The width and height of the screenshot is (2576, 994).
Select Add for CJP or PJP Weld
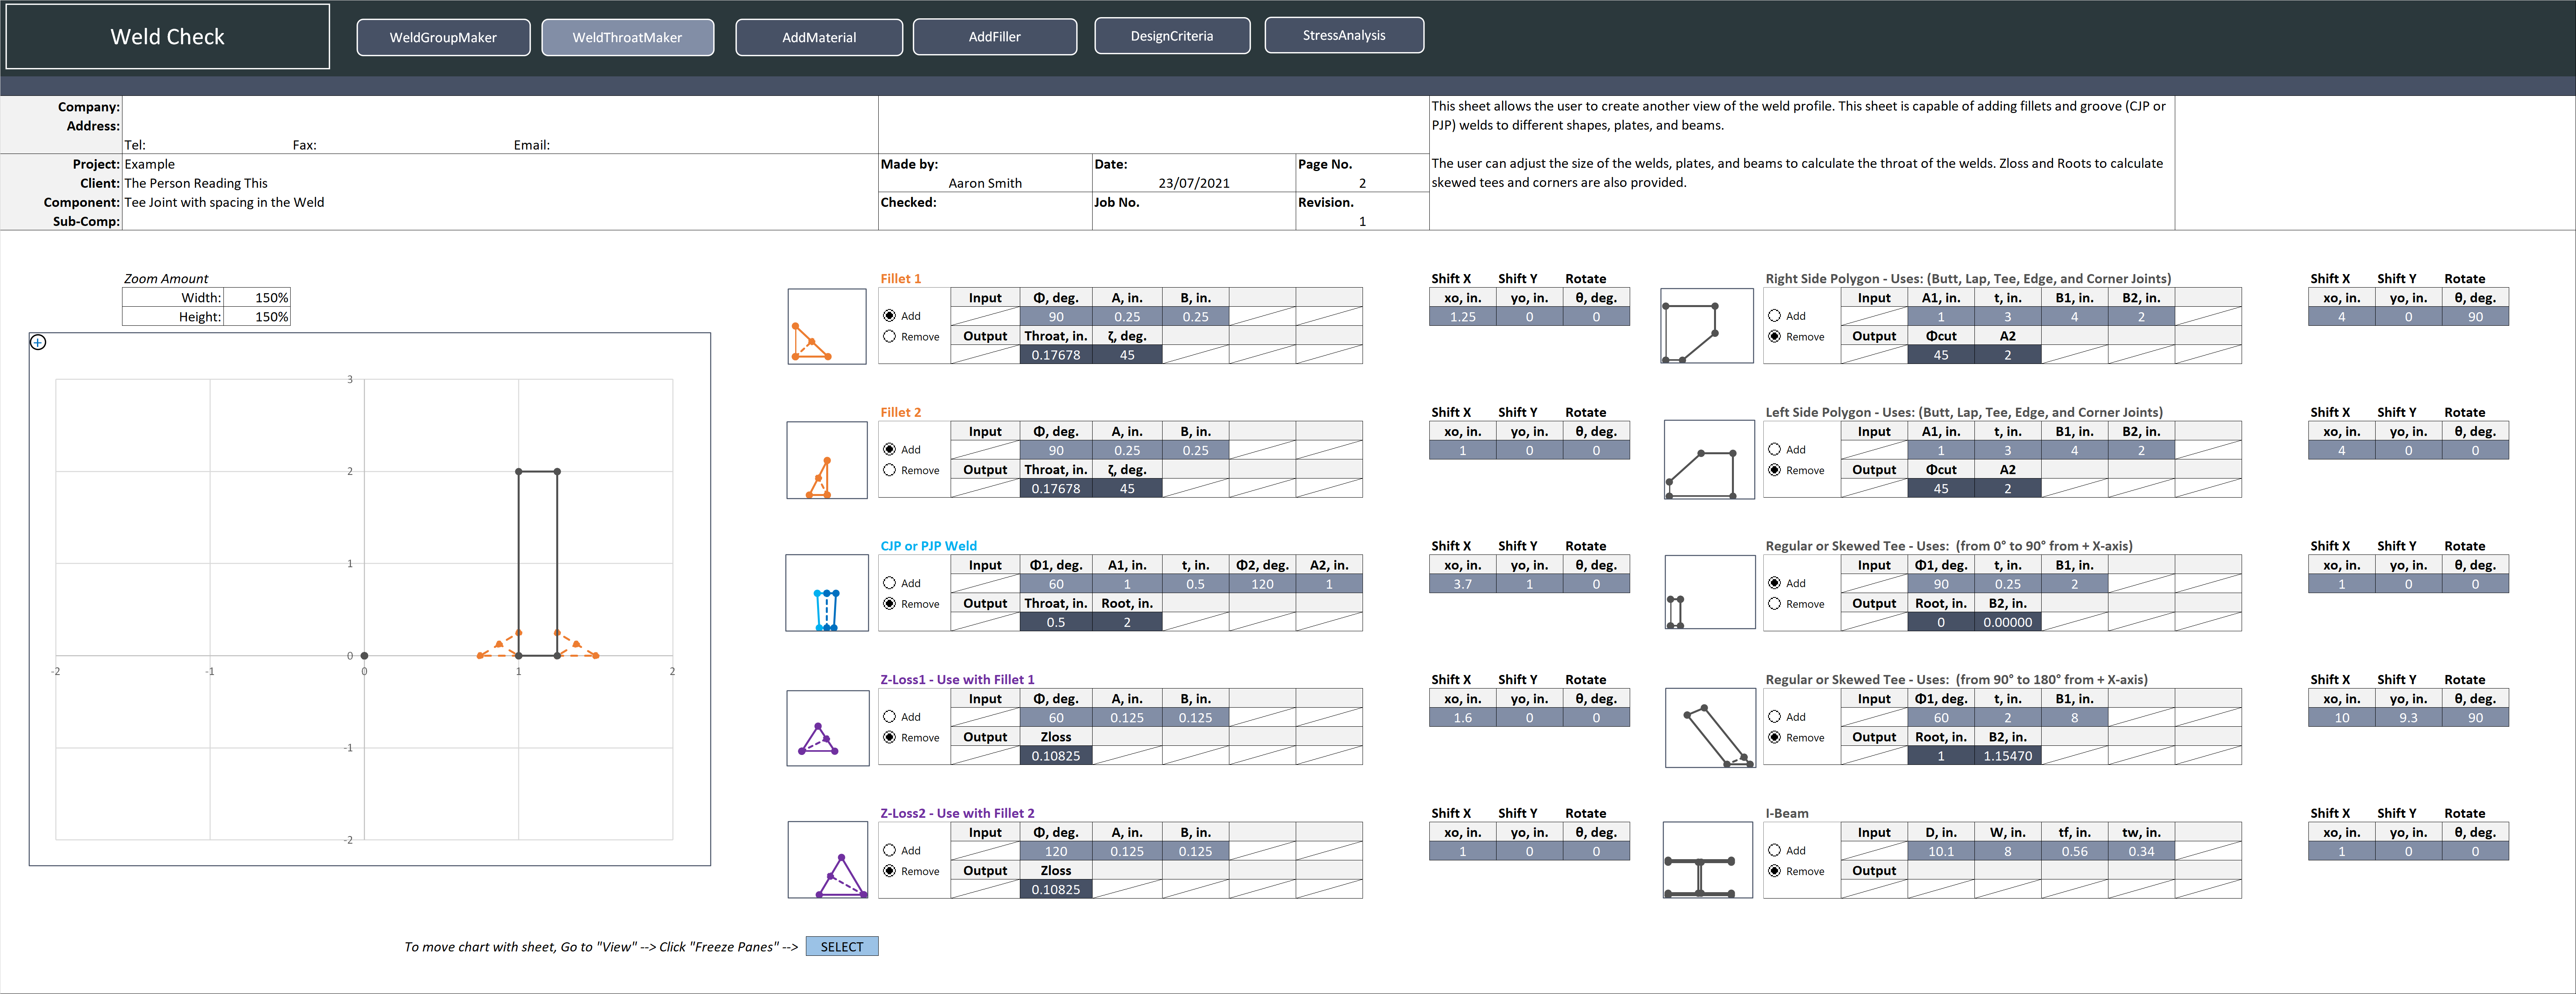[889, 583]
